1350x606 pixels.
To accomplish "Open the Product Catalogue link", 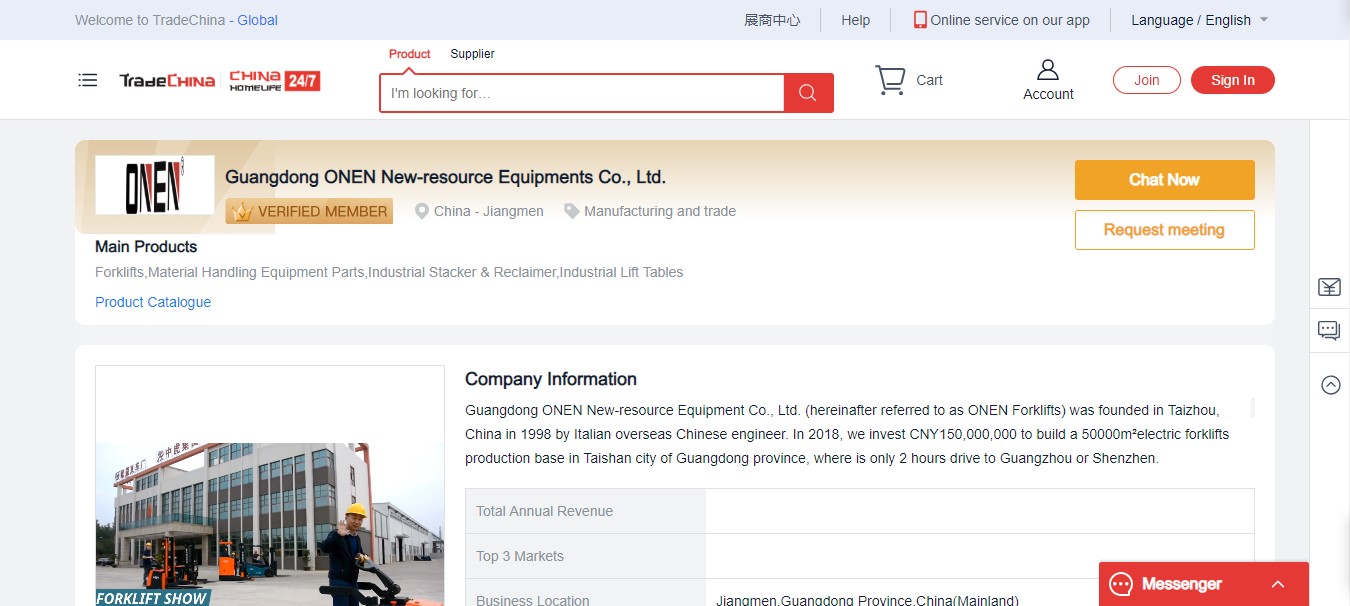I will 153,302.
